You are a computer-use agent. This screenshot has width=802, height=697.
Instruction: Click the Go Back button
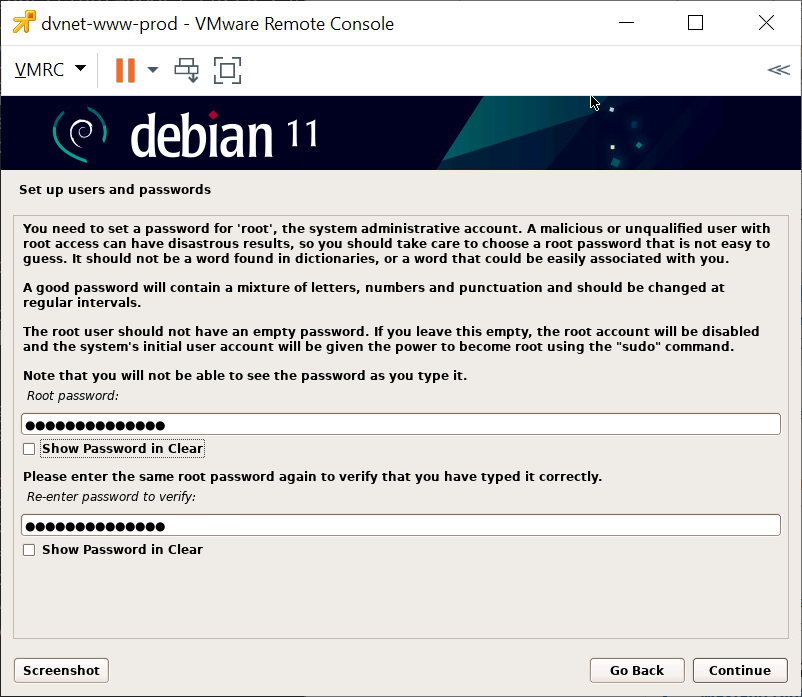(636, 670)
